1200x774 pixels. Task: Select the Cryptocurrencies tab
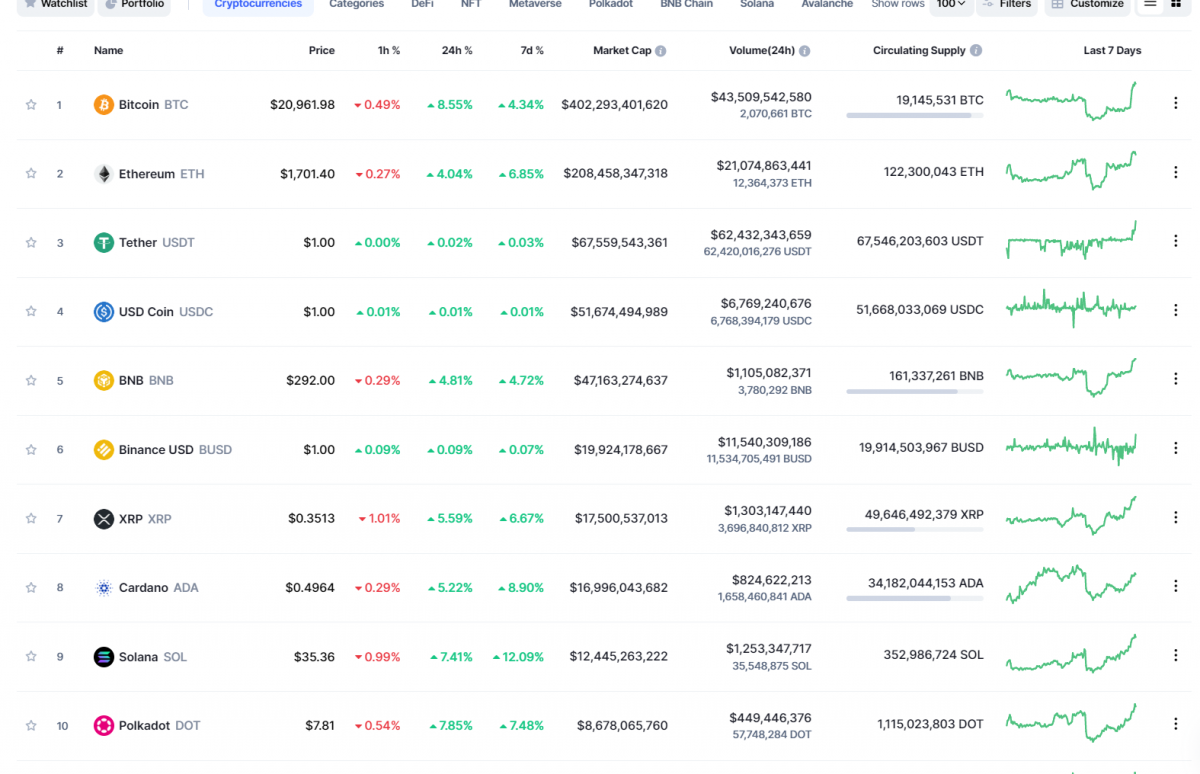[x=258, y=5]
